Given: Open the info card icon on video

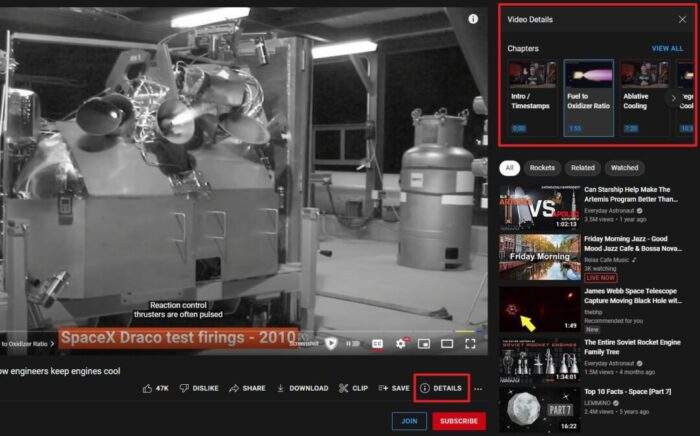Looking at the screenshot, I should (473, 19).
